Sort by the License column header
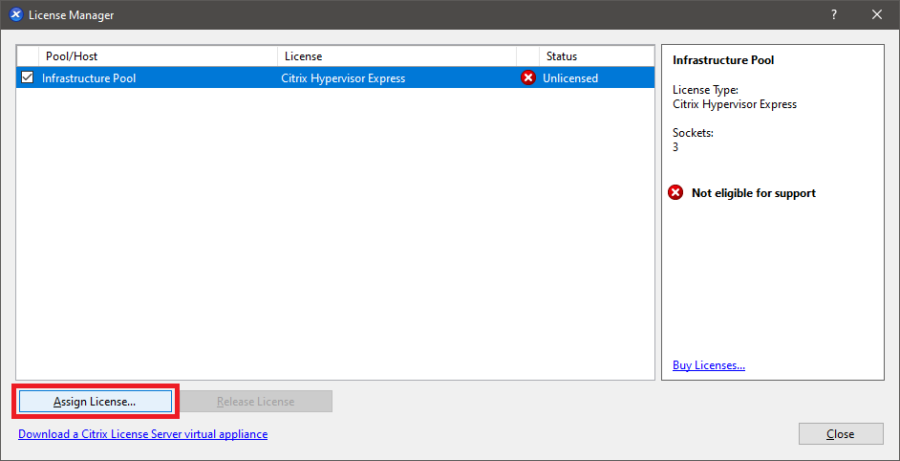This screenshot has width=900, height=461. click(x=397, y=56)
